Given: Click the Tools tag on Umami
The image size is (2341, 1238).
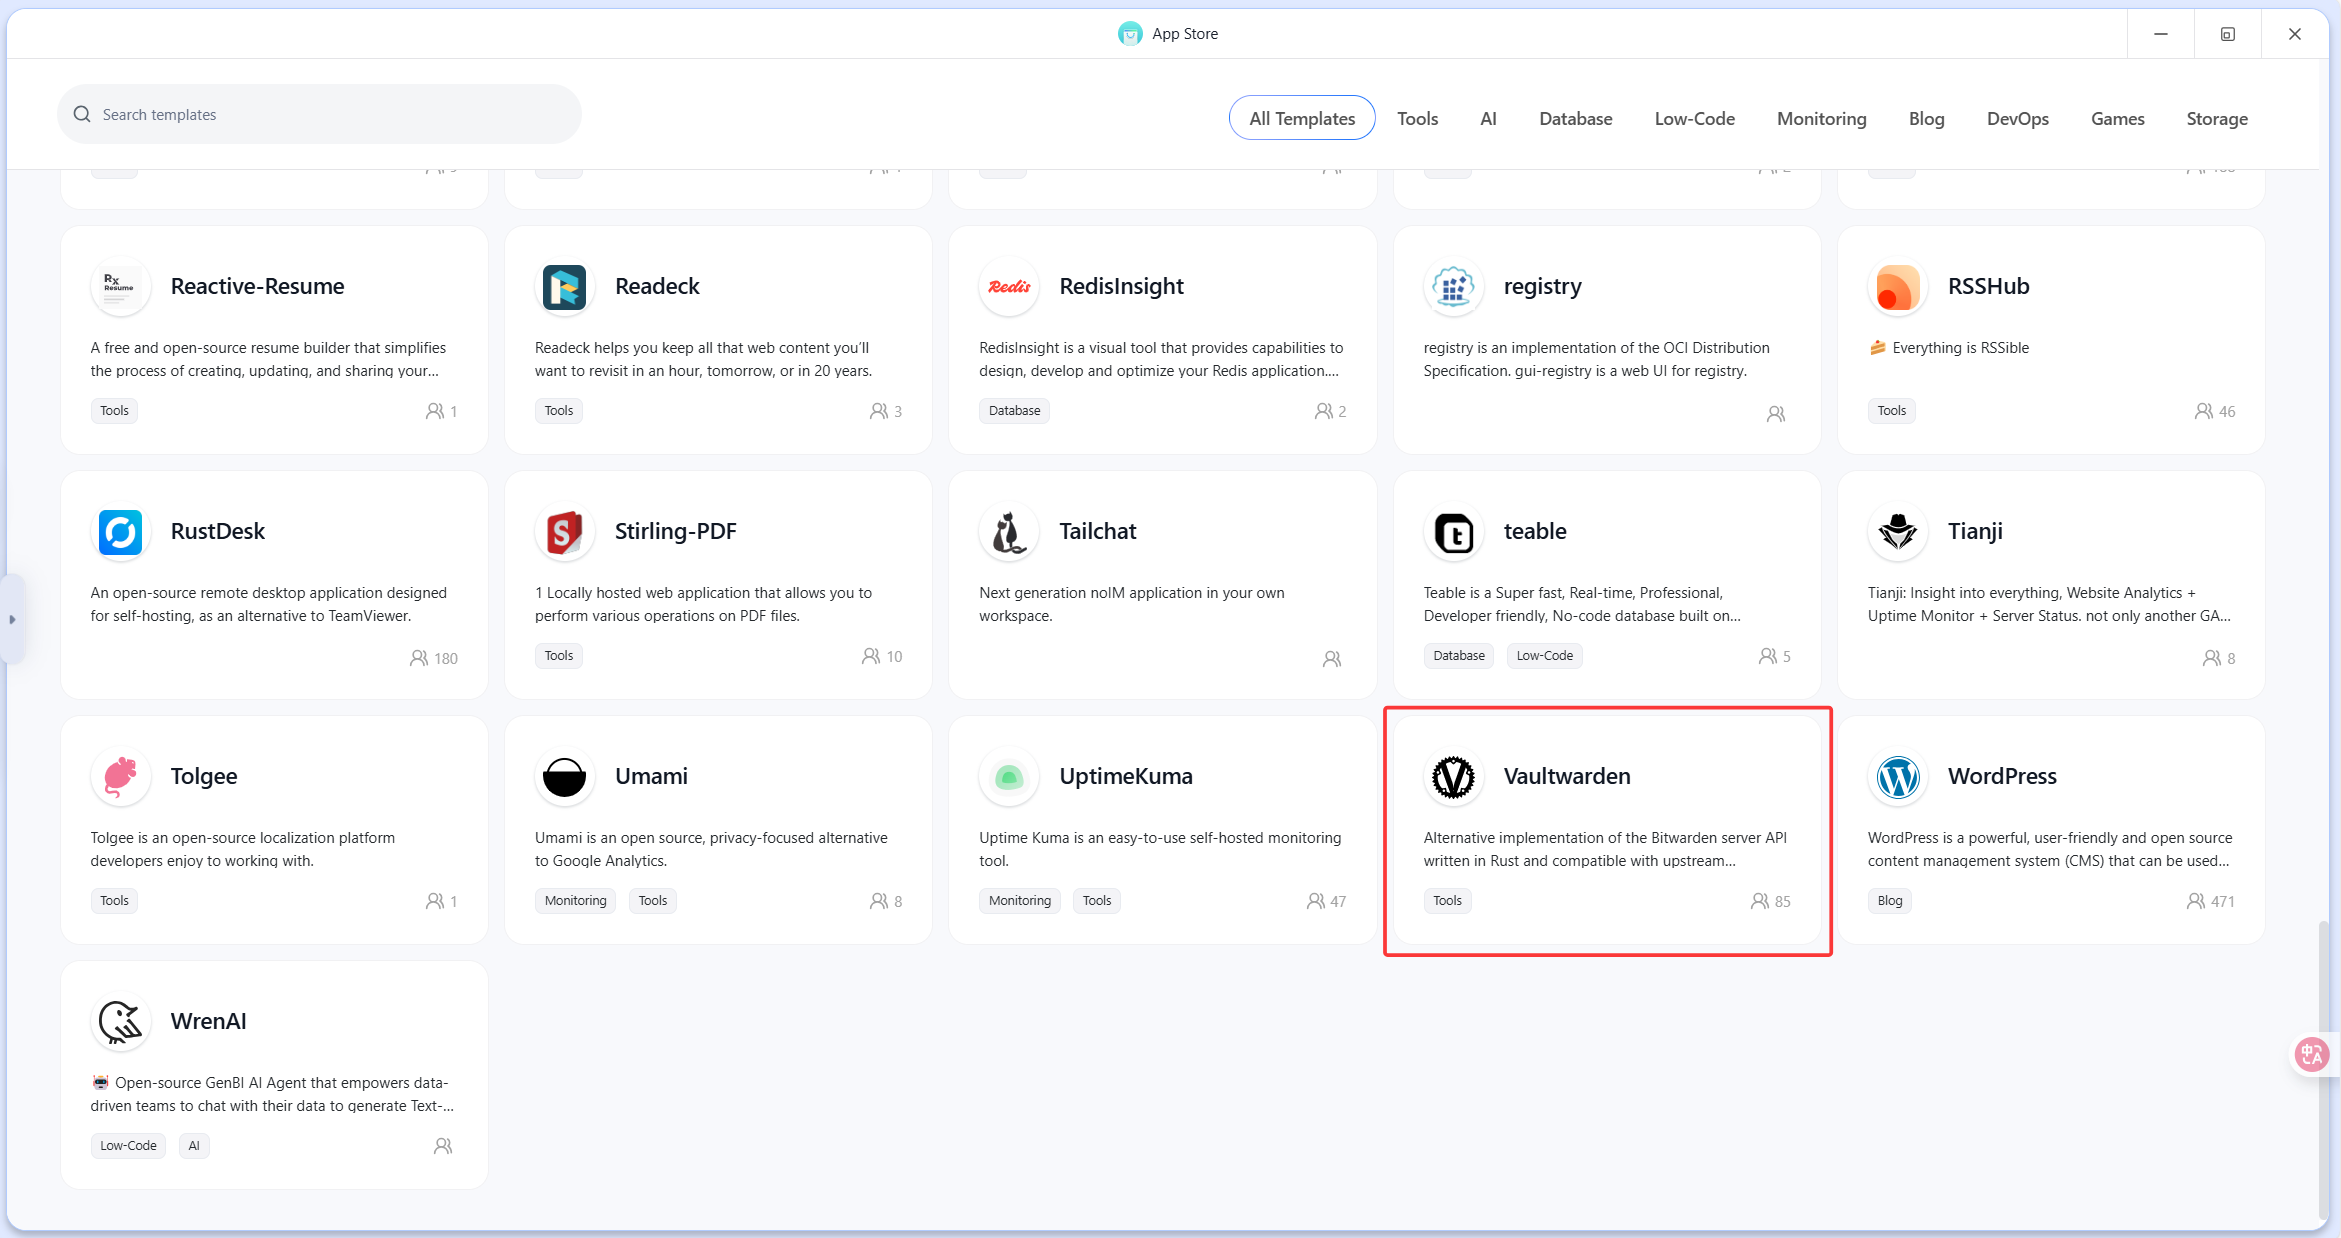Looking at the screenshot, I should click(x=652, y=901).
